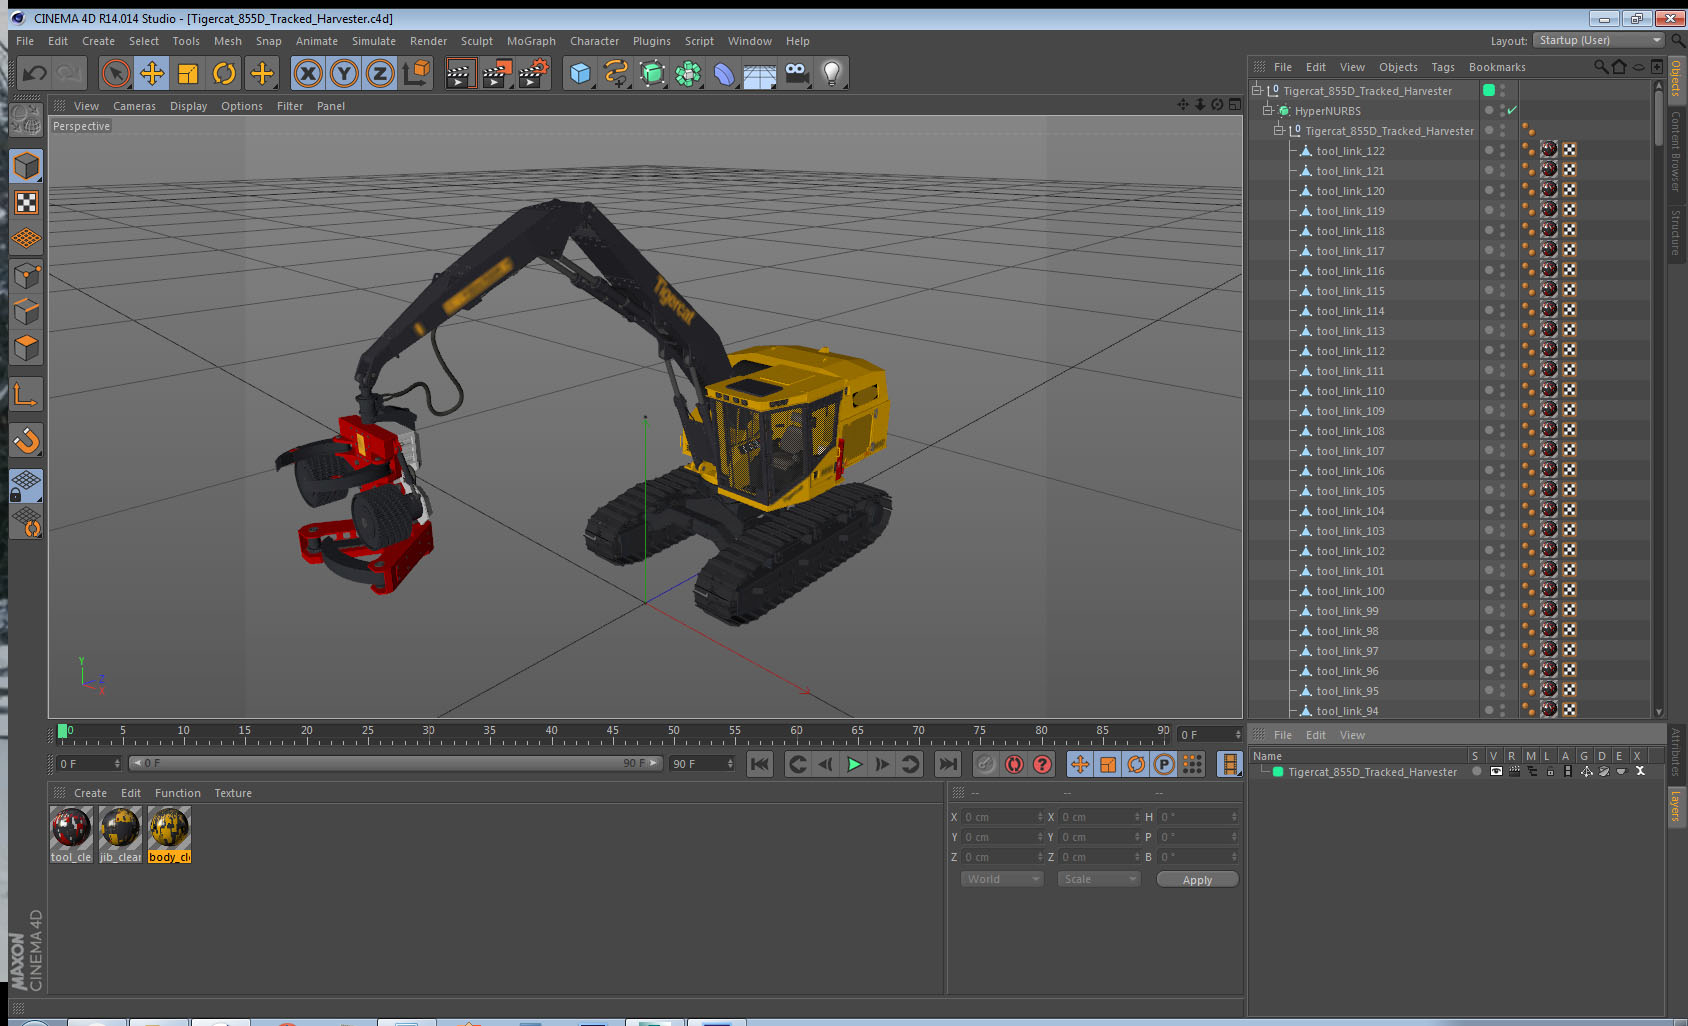This screenshot has height=1026, width=1688.
Task: Open the World coordinate system dropdown
Action: pyautogui.click(x=1002, y=879)
